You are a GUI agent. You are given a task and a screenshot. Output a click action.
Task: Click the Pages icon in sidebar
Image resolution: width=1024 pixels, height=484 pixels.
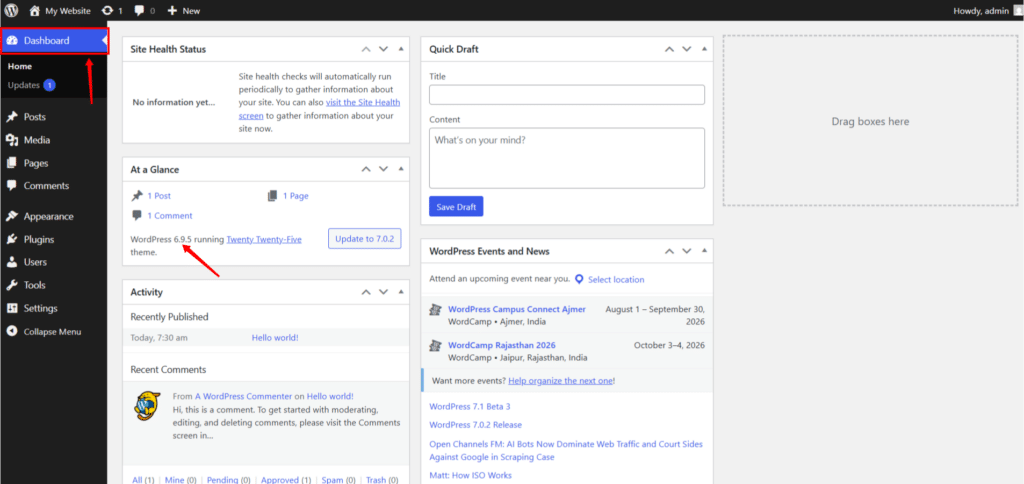(11, 163)
